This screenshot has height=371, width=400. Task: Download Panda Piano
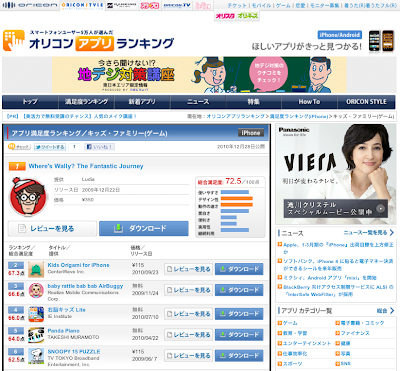239,335
